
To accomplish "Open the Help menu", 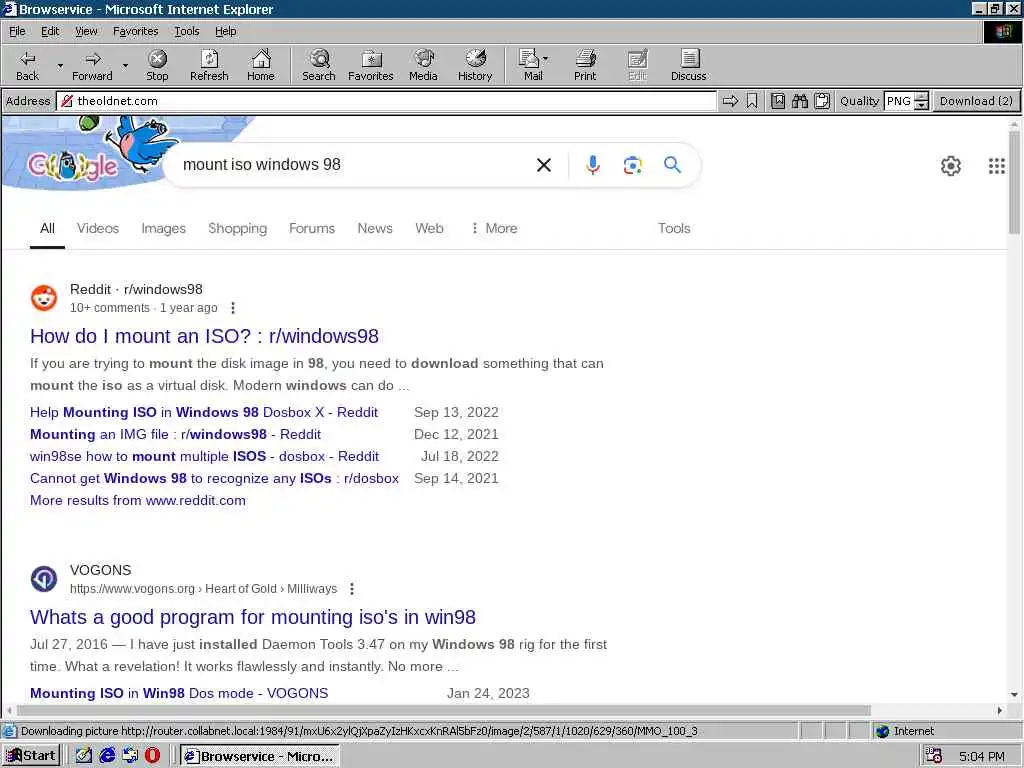I will (x=225, y=31).
